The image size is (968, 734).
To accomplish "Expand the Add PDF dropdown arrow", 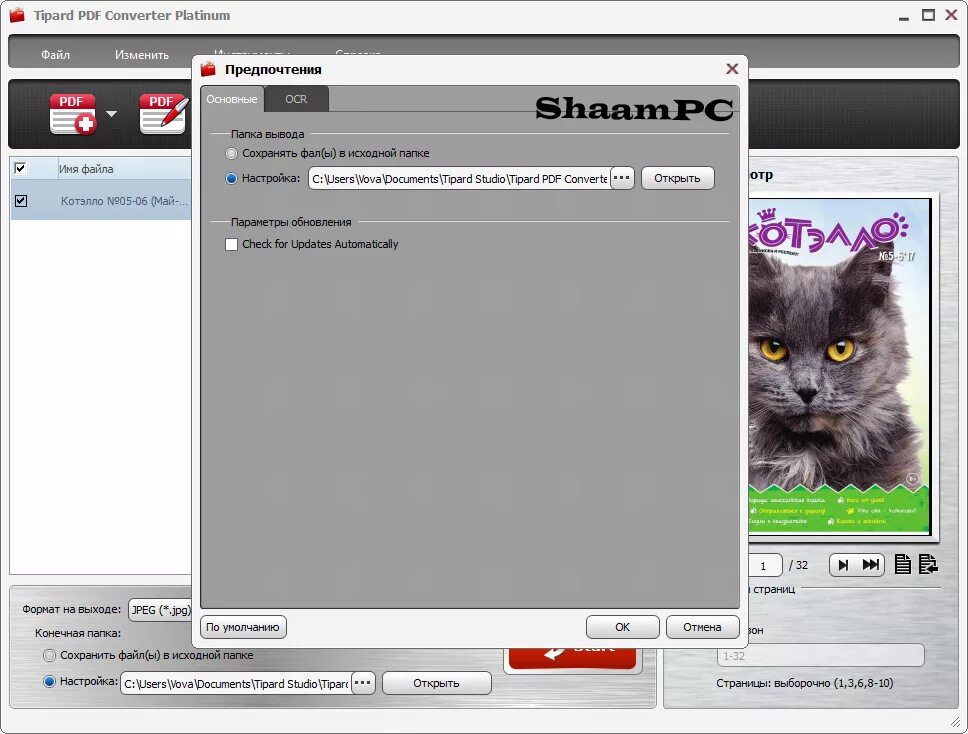I will pyautogui.click(x=111, y=114).
